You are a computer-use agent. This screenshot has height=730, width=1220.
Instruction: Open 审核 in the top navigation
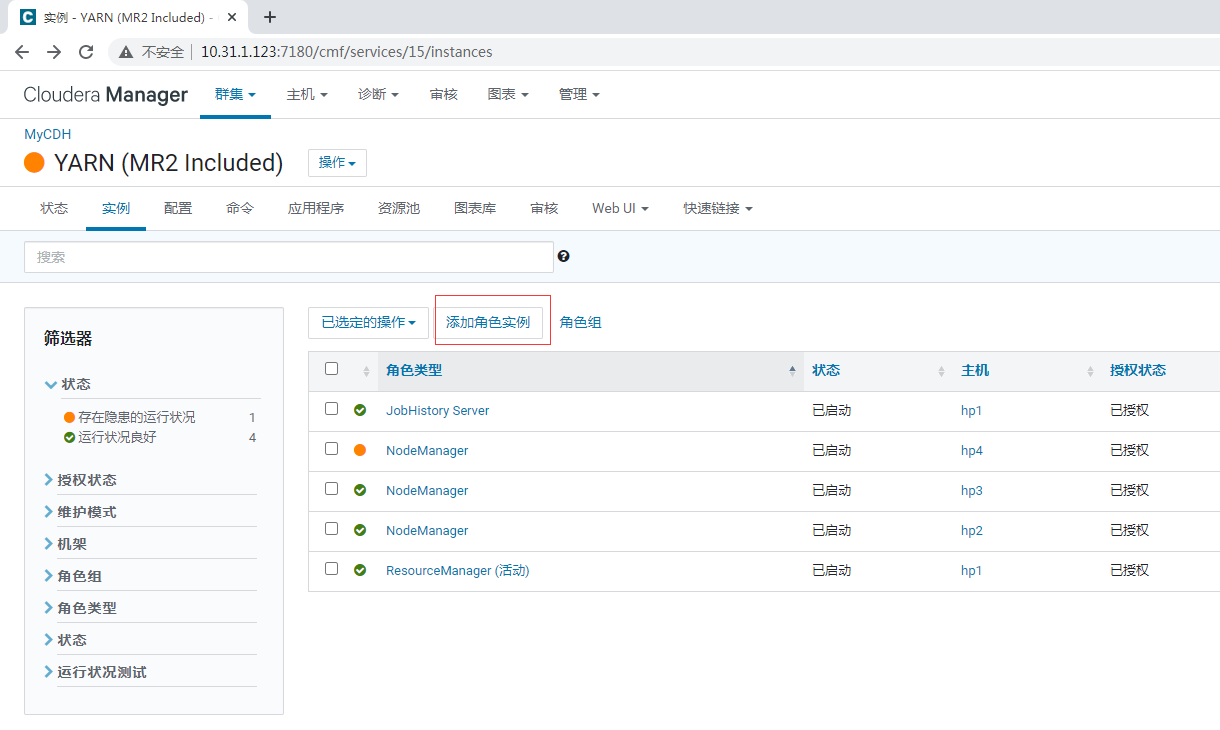[x=444, y=94]
